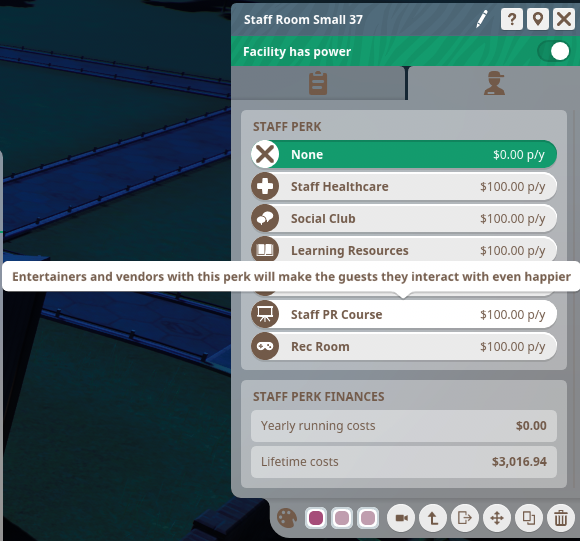Select the None staff perk
The image size is (580, 541).
[x=404, y=154]
